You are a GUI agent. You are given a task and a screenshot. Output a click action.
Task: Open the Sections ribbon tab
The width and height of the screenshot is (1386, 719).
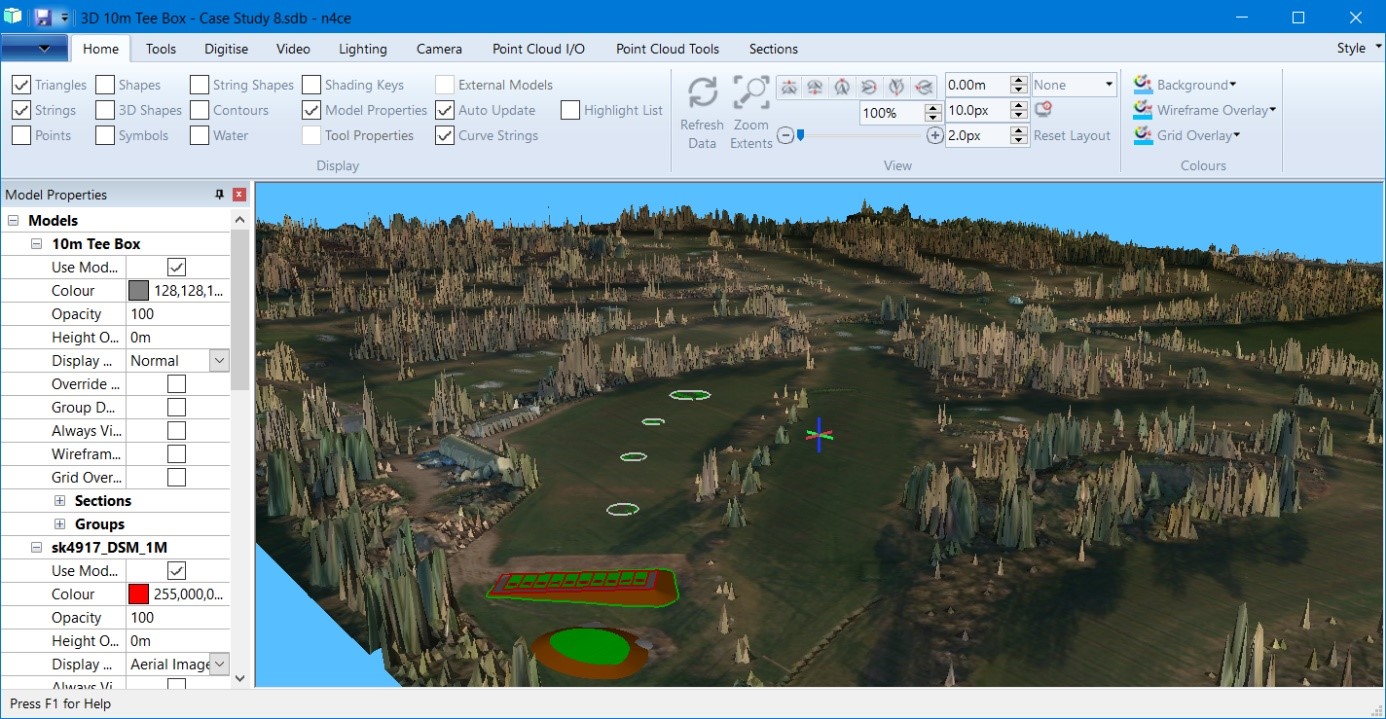pos(773,48)
